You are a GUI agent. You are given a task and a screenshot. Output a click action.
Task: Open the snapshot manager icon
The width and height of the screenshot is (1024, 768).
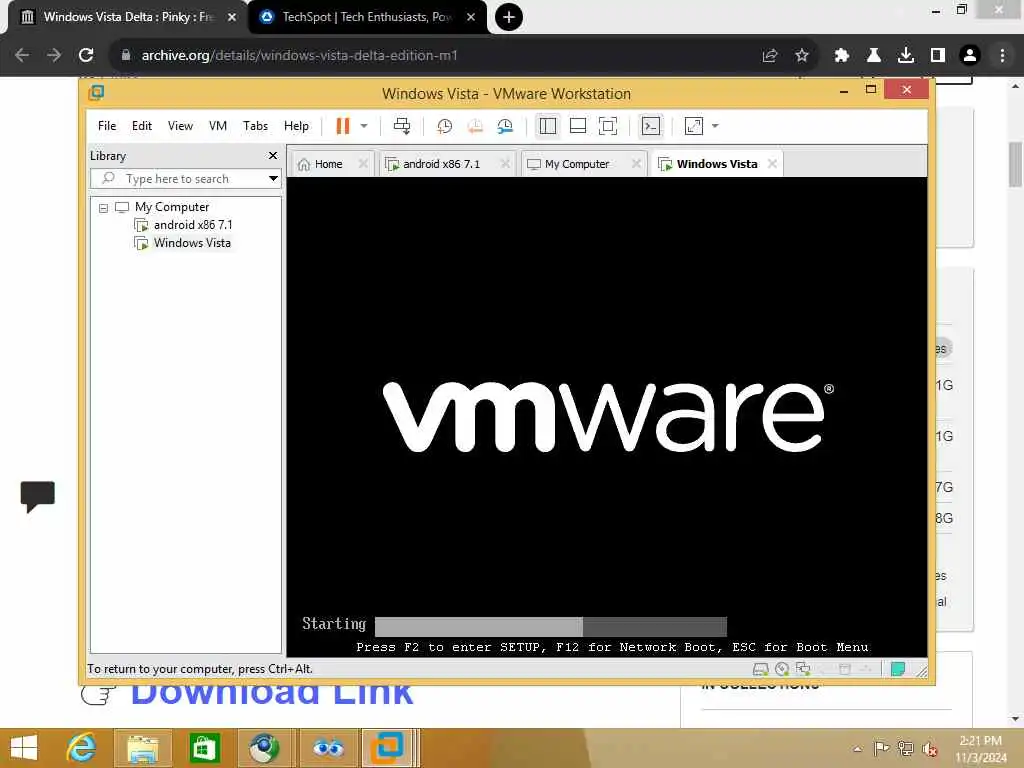click(x=505, y=126)
